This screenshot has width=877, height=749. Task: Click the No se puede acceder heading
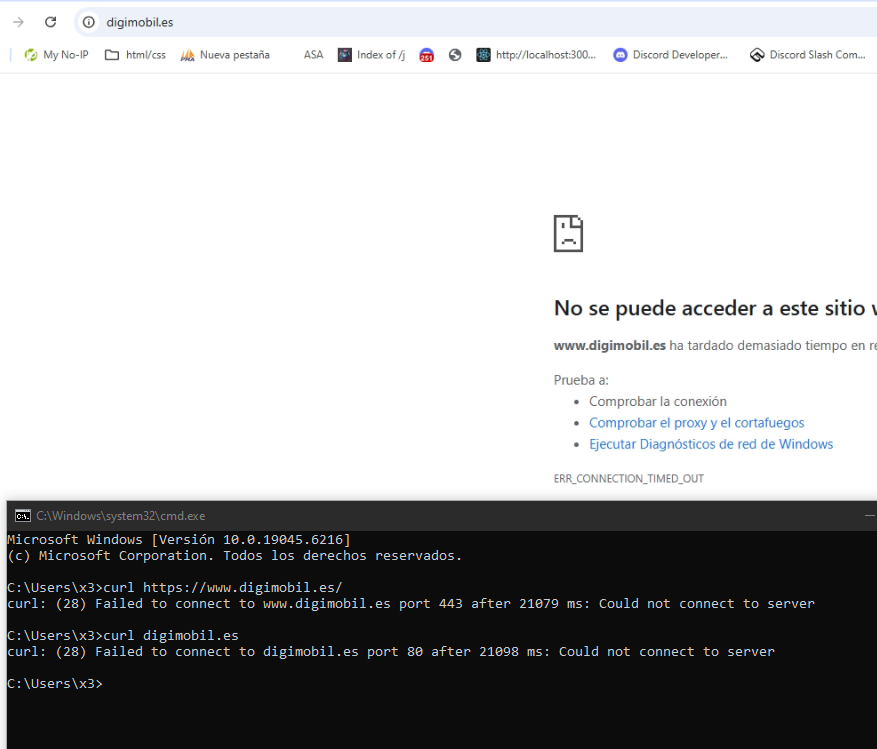pyautogui.click(x=715, y=308)
